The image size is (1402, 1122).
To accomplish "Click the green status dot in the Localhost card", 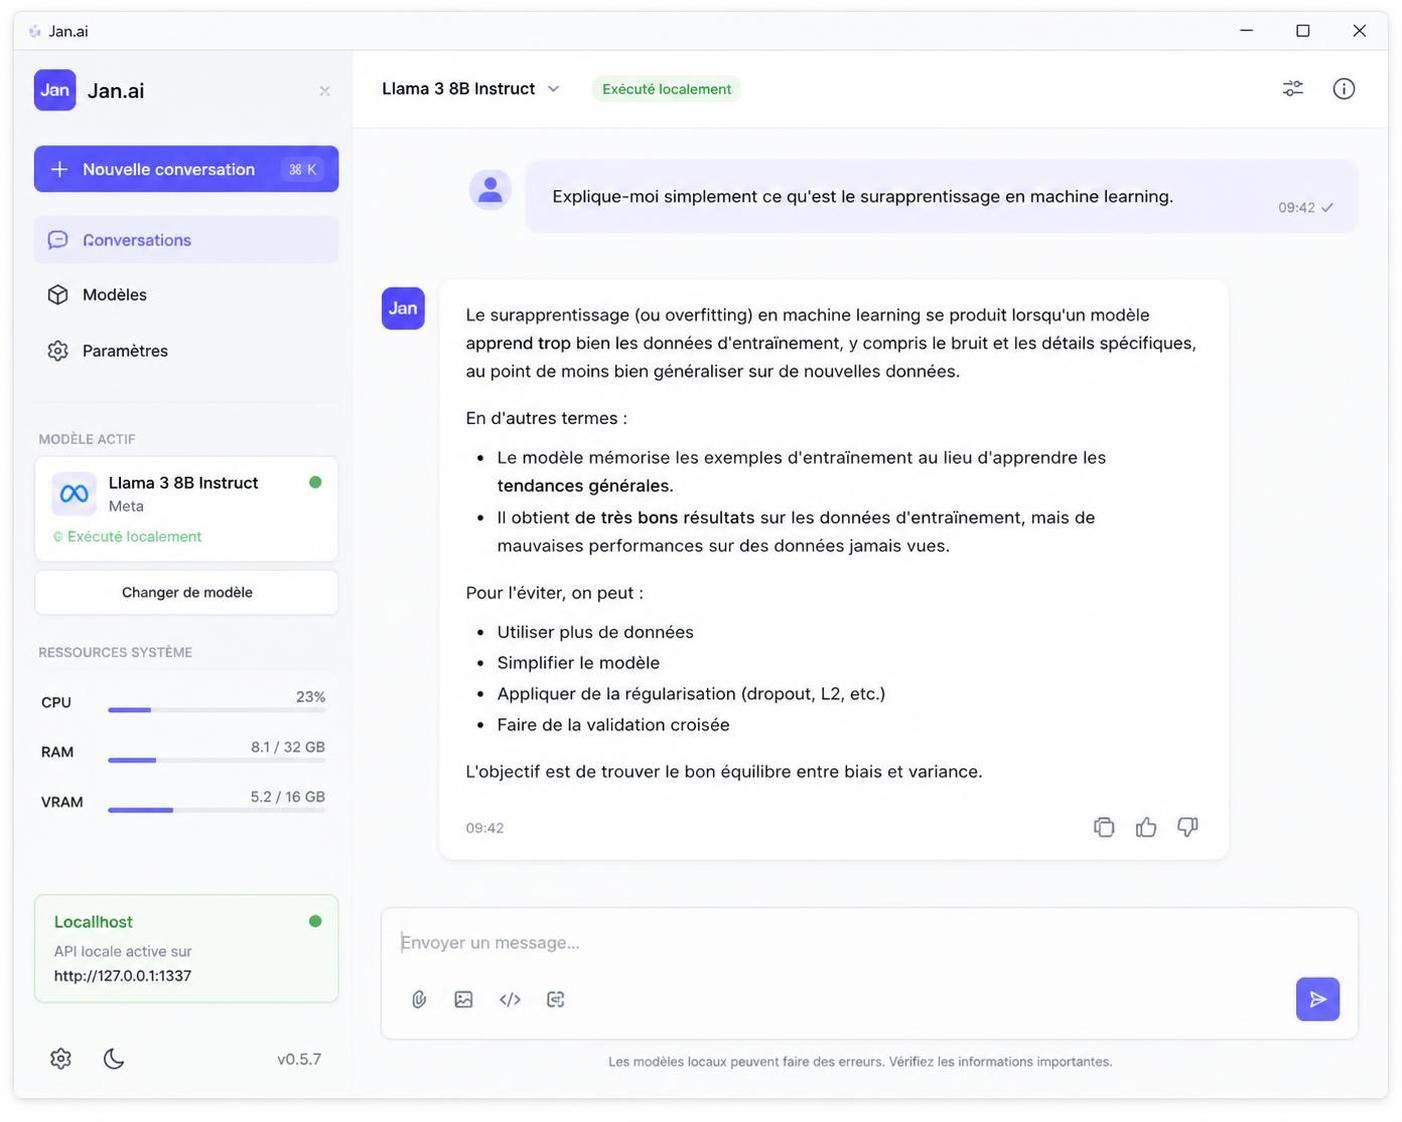I will 315,921.
